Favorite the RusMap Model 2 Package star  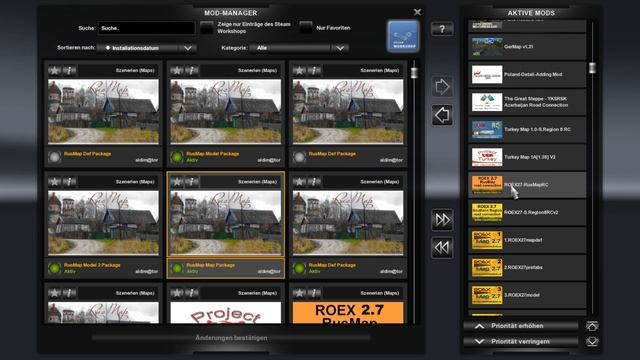[54, 182]
